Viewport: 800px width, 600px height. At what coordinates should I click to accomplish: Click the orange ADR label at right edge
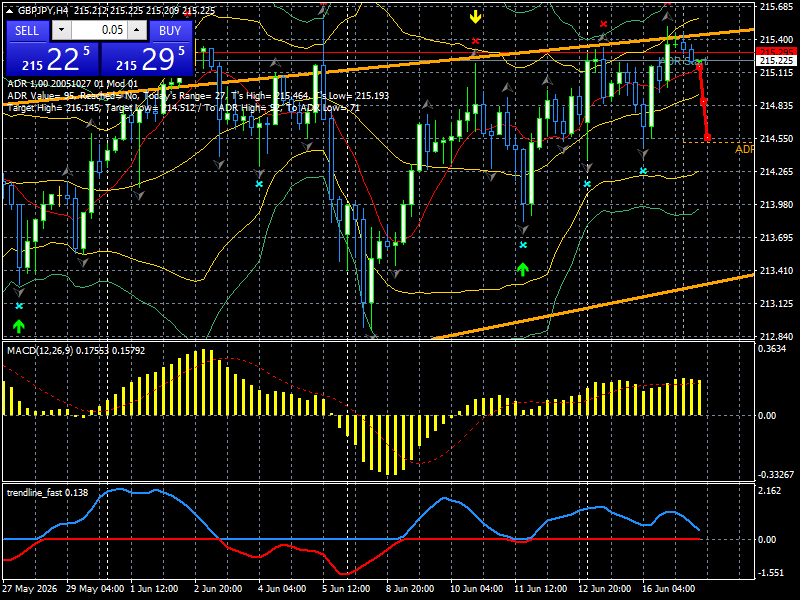point(744,149)
